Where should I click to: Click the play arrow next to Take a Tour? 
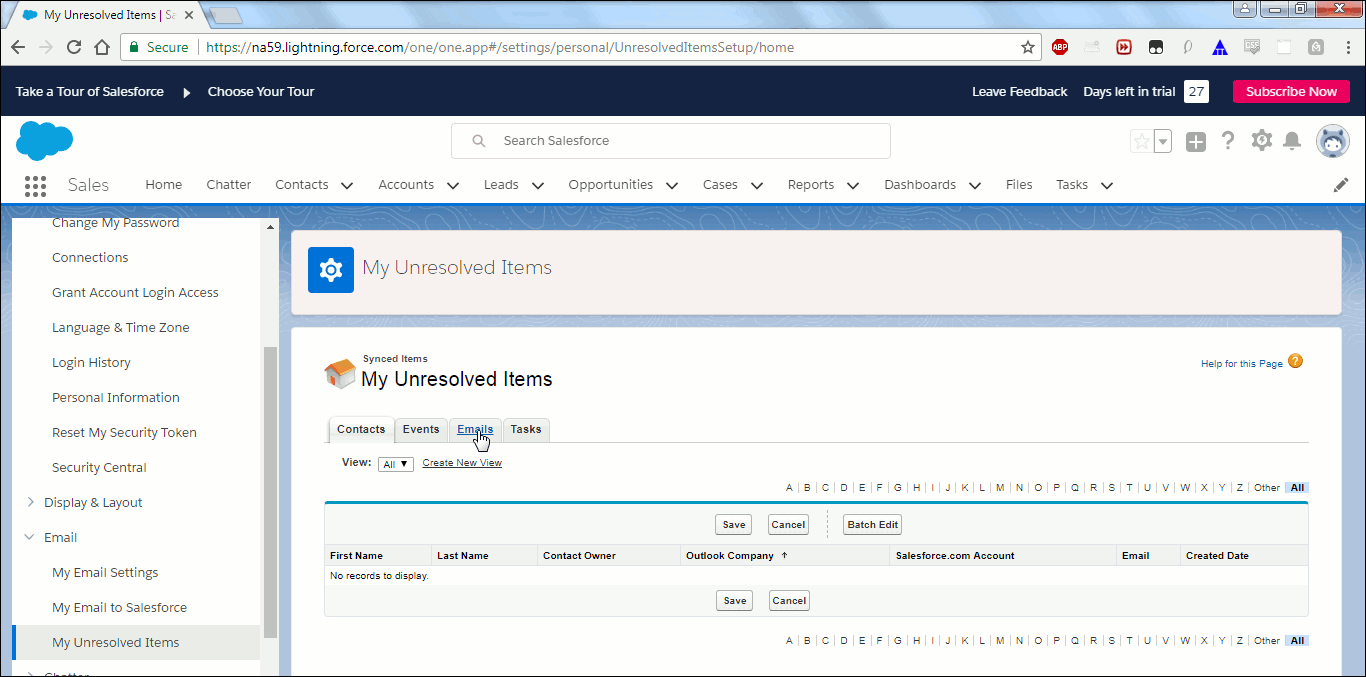click(x=186, y=92)
